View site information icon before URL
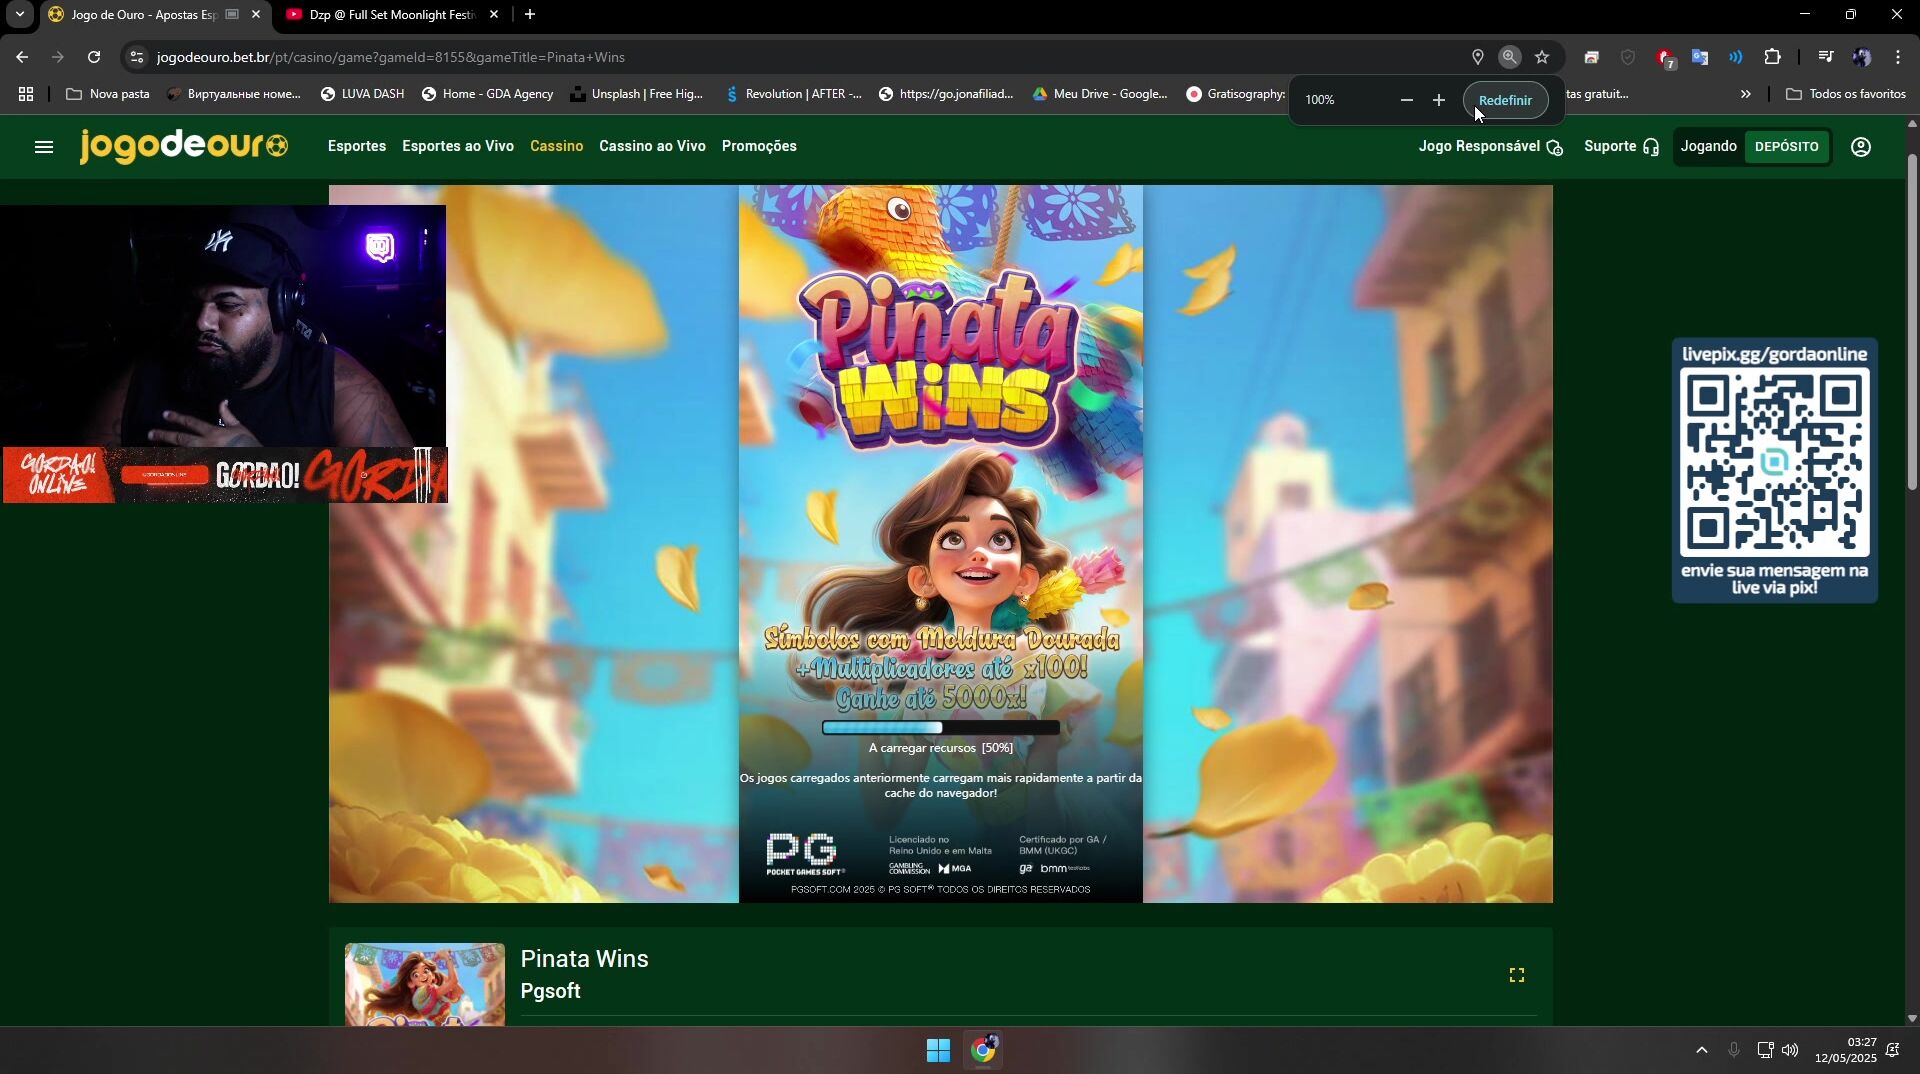 click(x=137, y=57)
